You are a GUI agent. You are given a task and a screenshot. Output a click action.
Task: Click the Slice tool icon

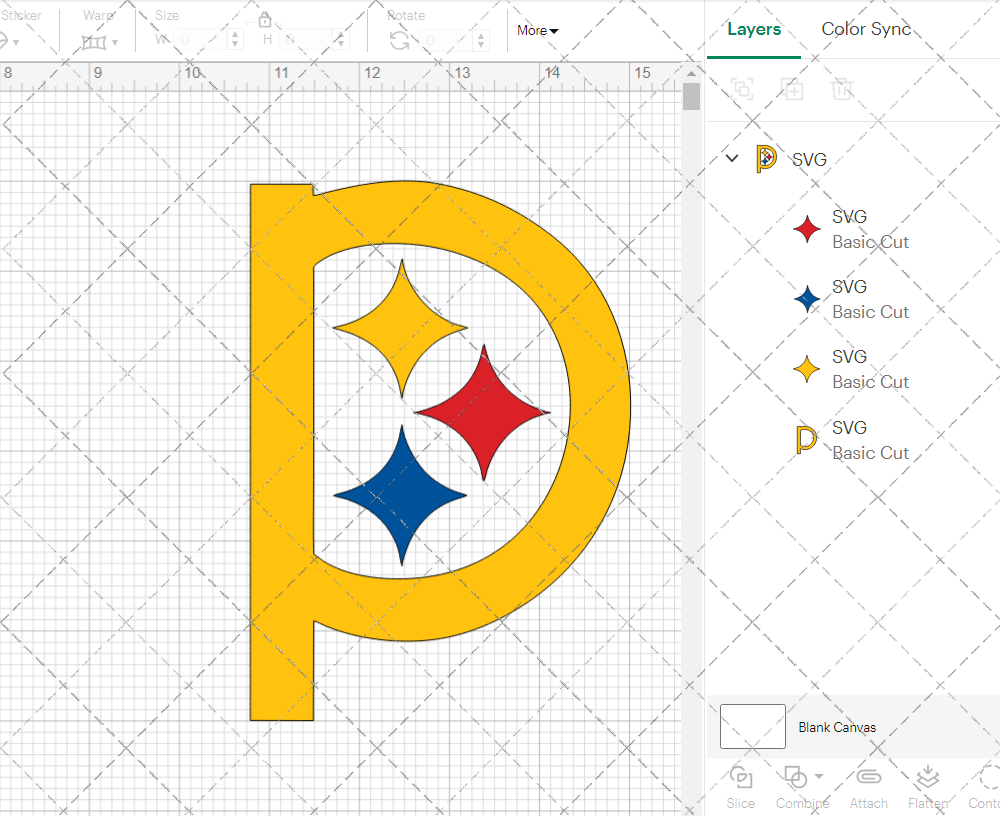point(741,777)
